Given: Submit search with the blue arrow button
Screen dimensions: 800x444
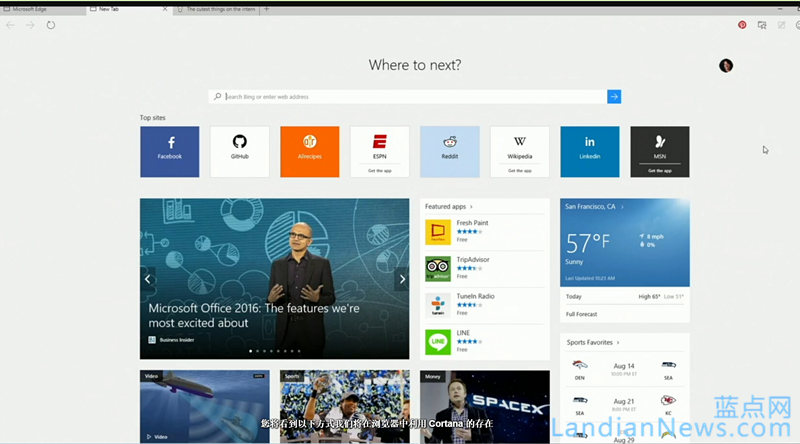Looking at the screenshot, I should (614, 96).
